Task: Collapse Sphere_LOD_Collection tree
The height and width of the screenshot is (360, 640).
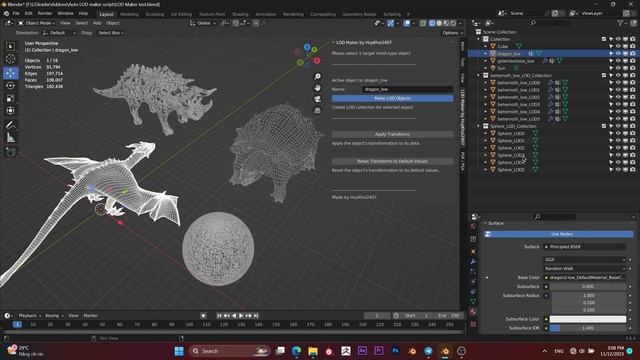Action: 478,126
